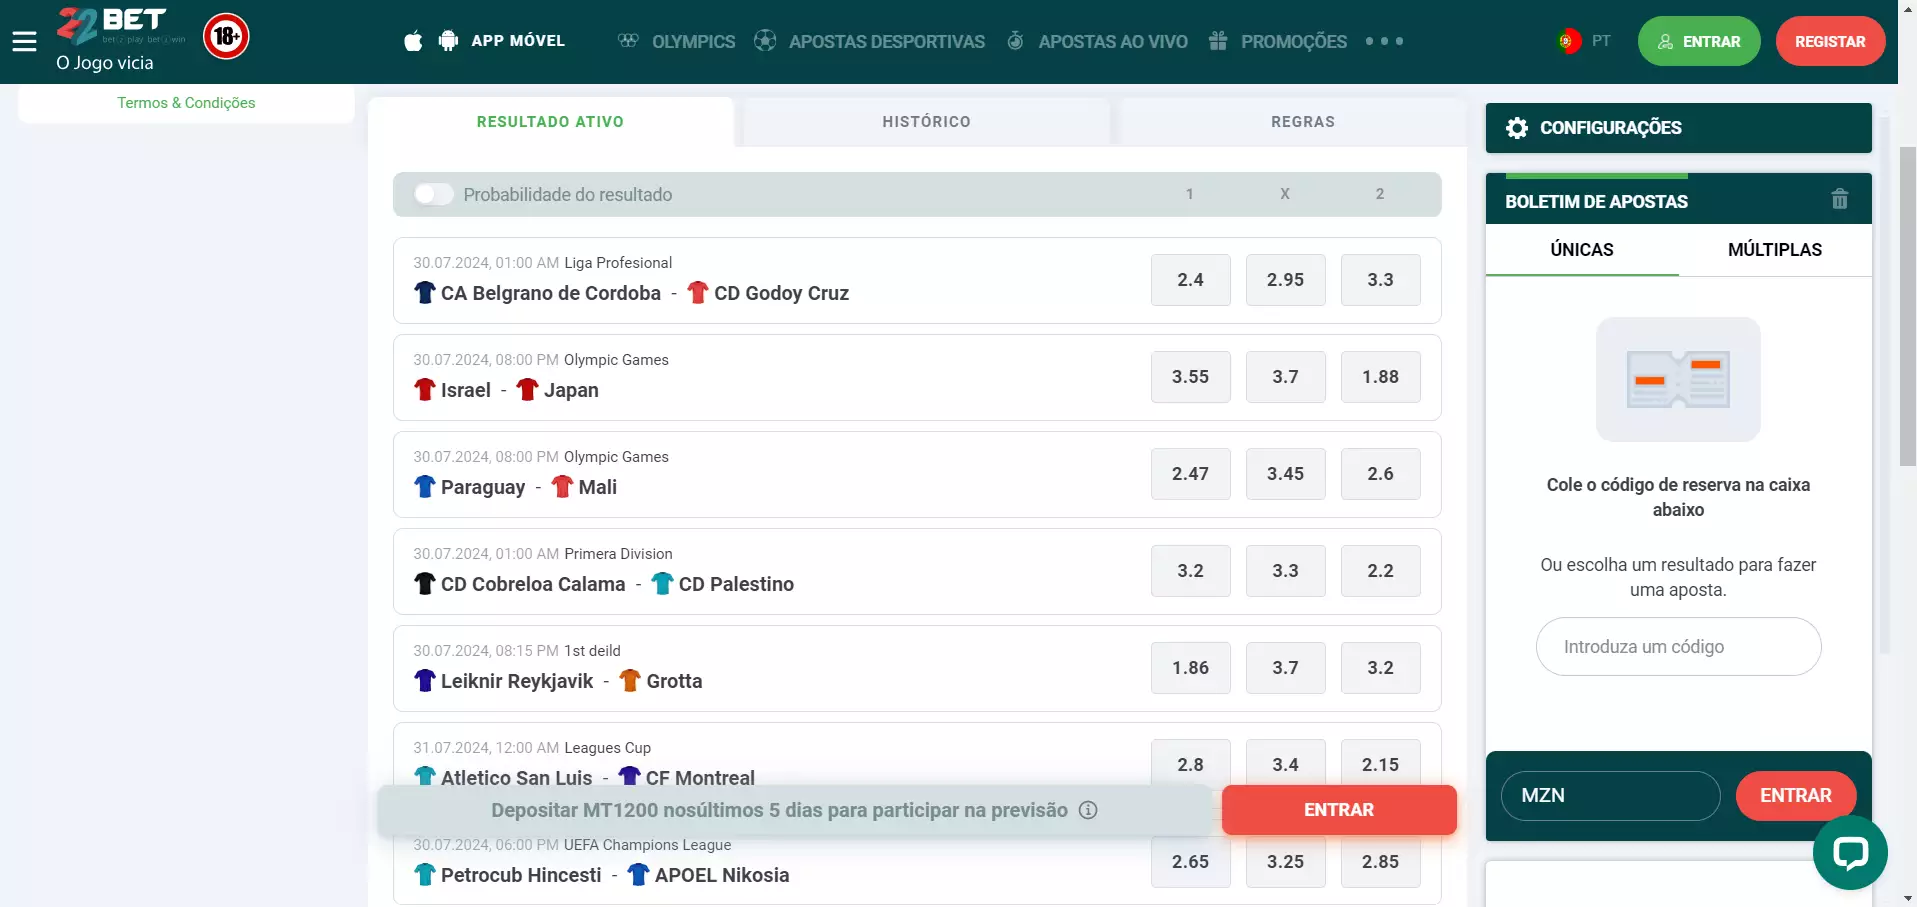Open the MZN currency selector
The width and height of the screenshot is (1917, 907).
[1609, 796]
